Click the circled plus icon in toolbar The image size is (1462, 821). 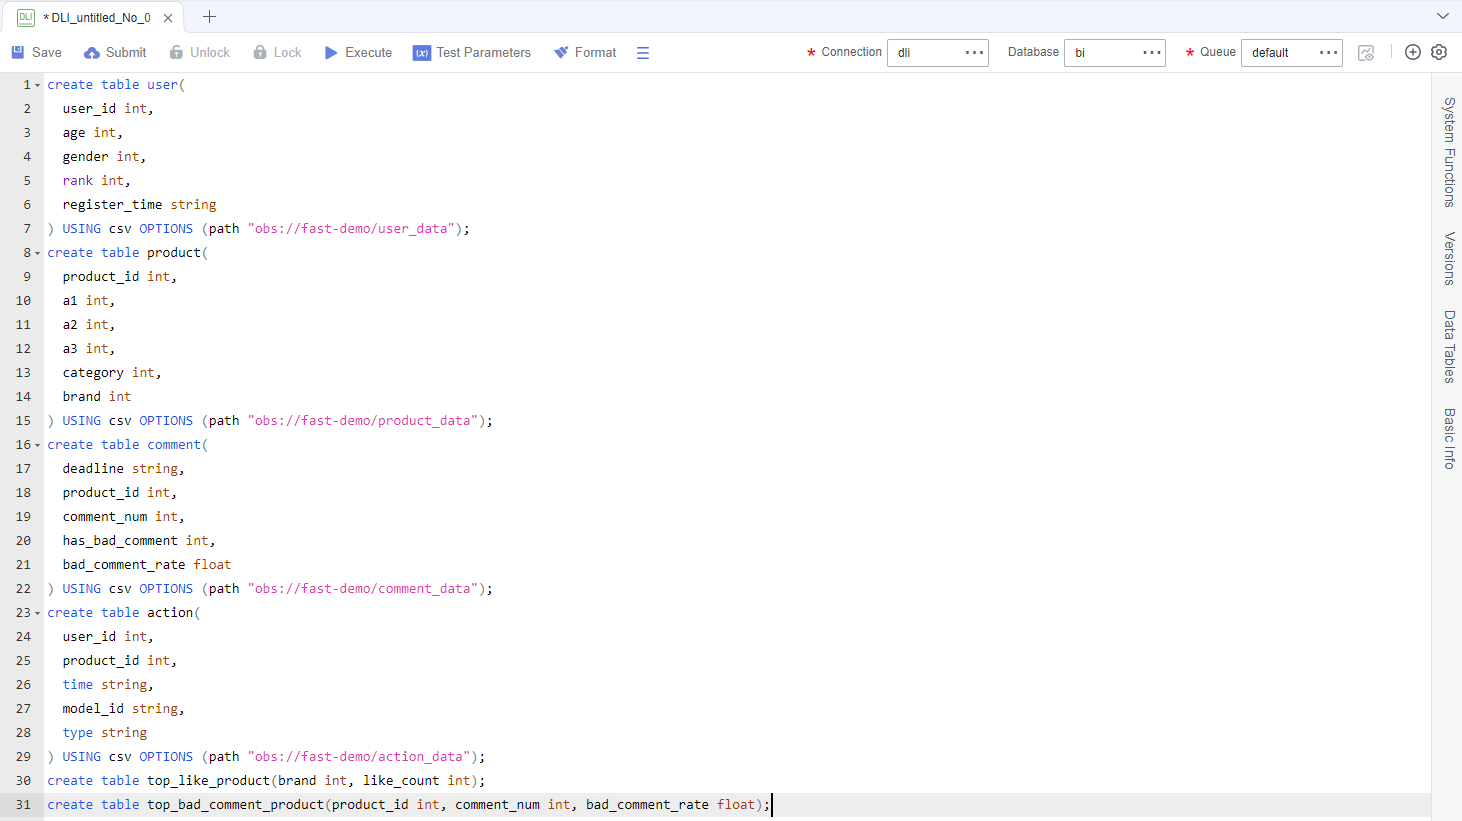pyautogui.click(x=1413, y=52)
